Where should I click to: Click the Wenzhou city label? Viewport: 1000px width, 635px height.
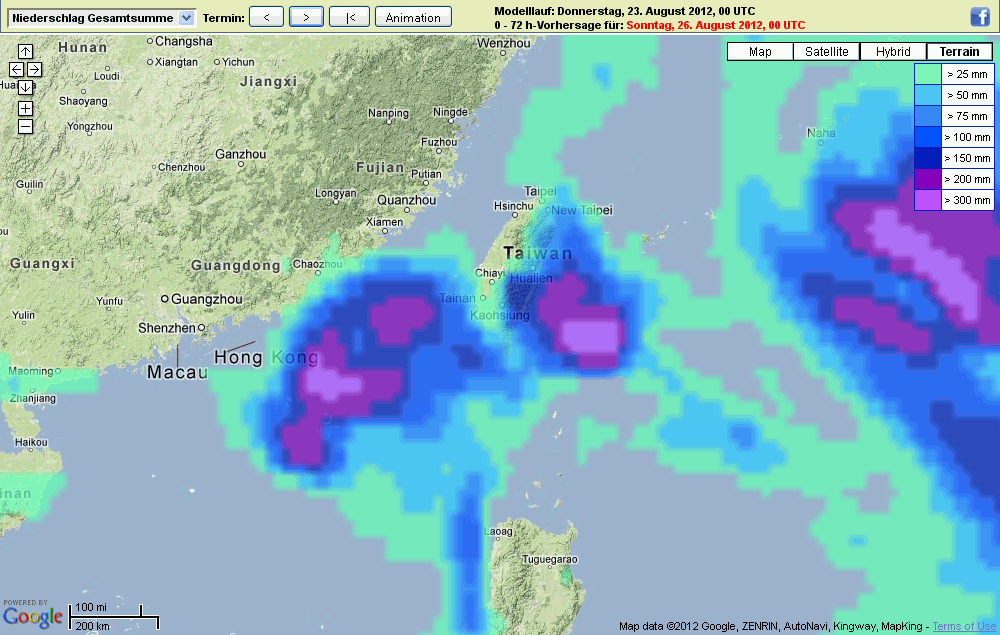(x=504, y=43)
